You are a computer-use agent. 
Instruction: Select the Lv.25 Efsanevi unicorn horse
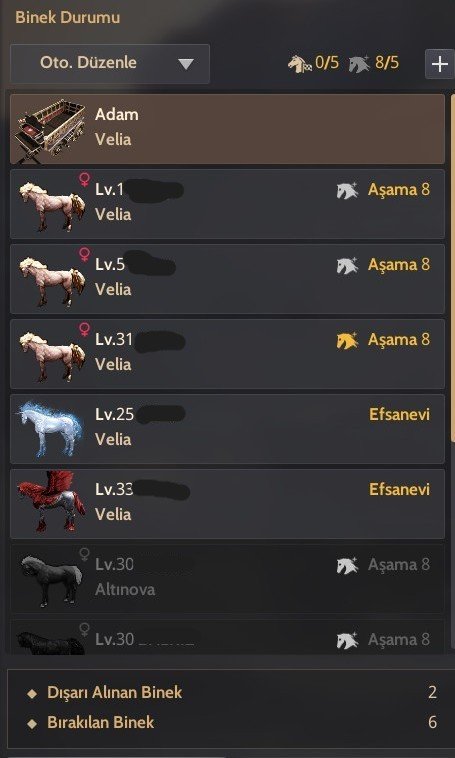coord(227,429)
